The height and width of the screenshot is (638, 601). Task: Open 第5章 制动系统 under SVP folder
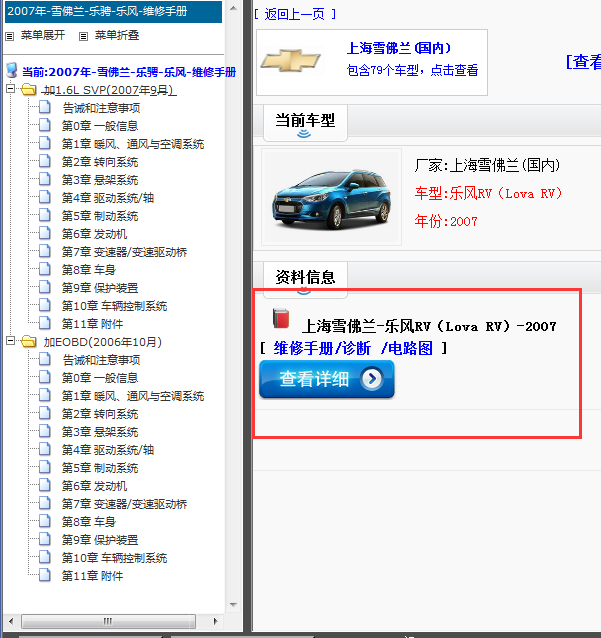(x=100, y=216)
